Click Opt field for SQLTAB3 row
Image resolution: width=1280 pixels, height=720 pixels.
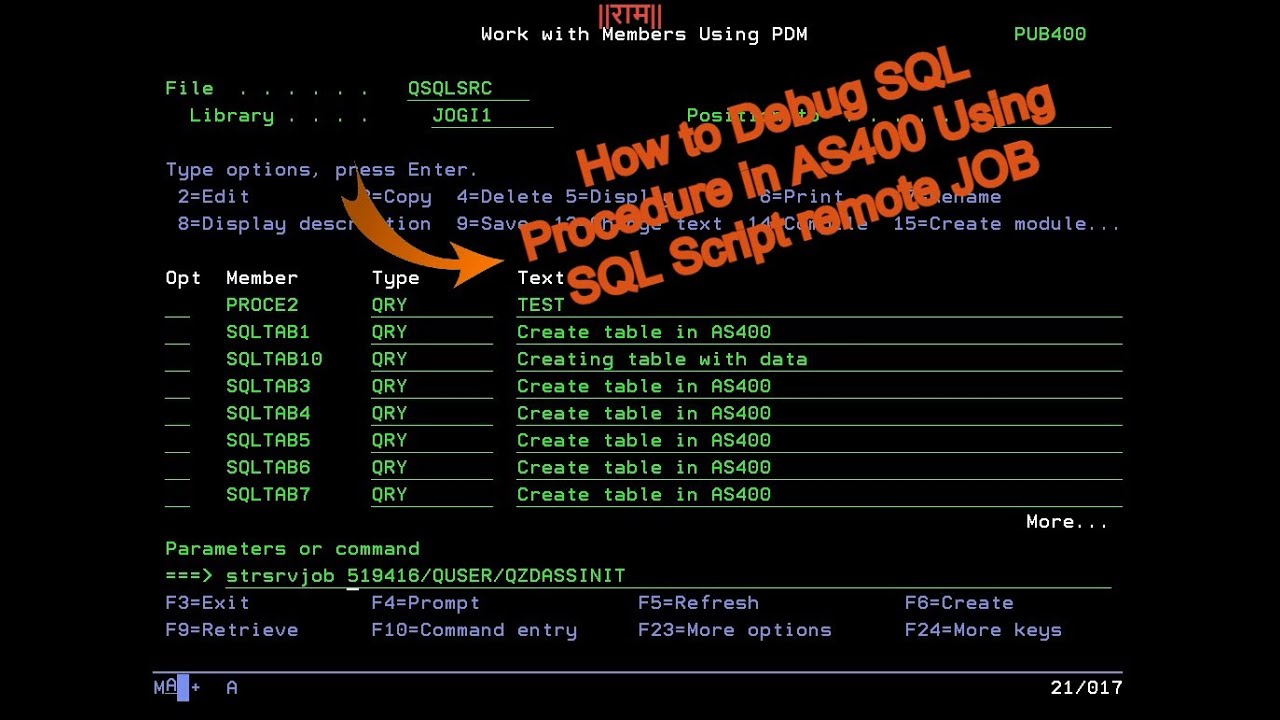pyautogui.click(x=177, y=387)
